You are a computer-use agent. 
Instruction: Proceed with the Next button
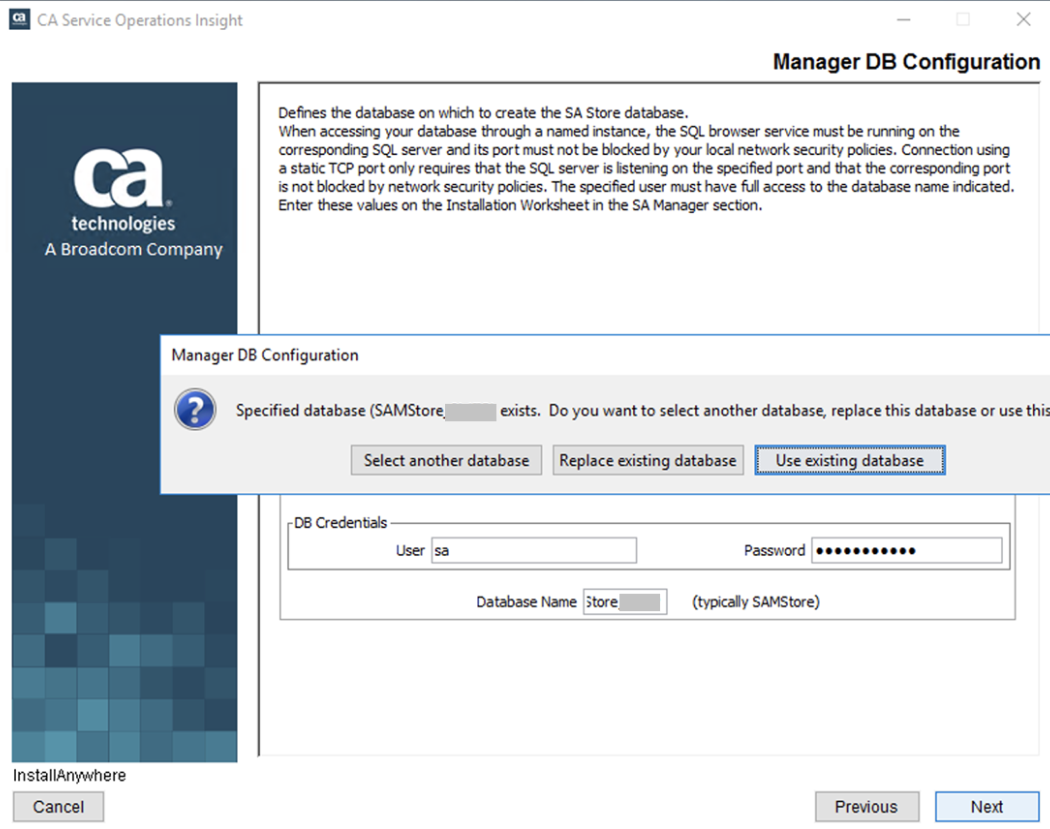click(986, 807)
